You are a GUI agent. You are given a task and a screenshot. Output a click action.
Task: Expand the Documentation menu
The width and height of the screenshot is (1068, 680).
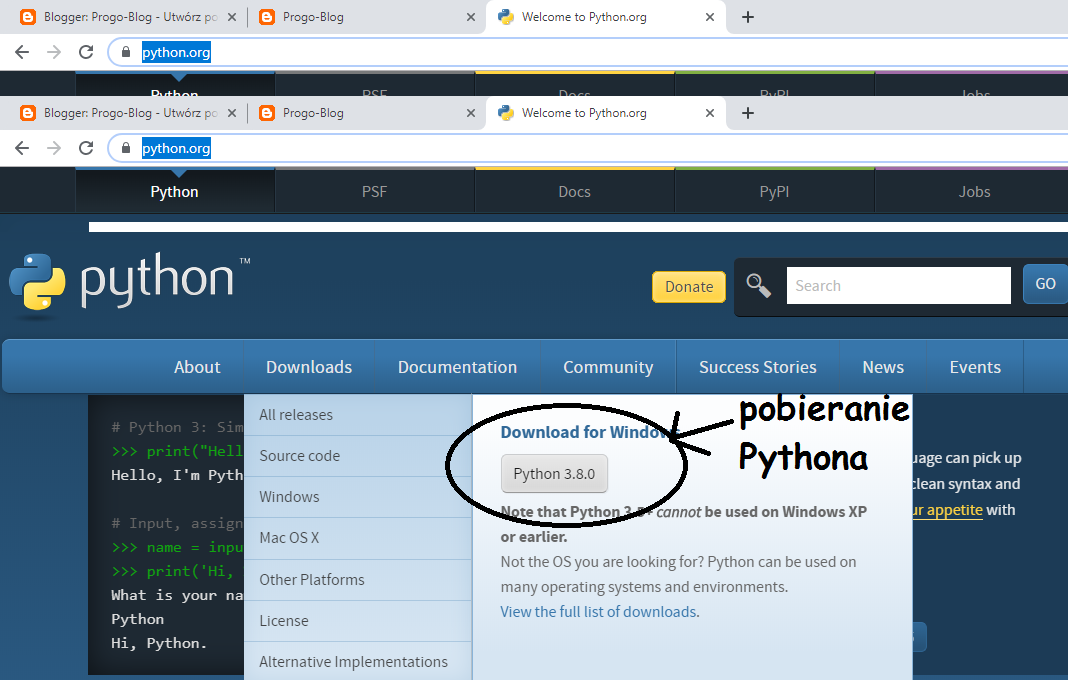(457, 366)
